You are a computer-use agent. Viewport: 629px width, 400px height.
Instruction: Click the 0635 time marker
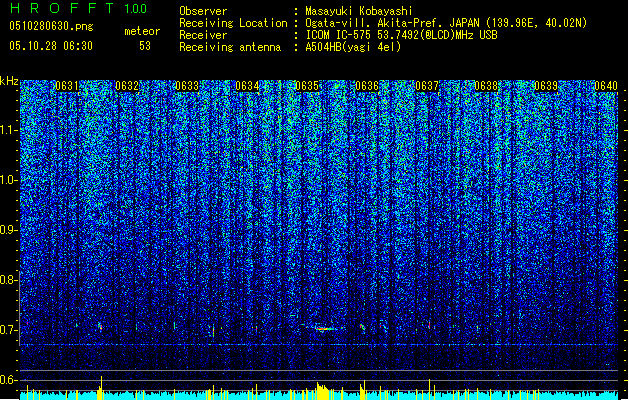click(307, 86)
